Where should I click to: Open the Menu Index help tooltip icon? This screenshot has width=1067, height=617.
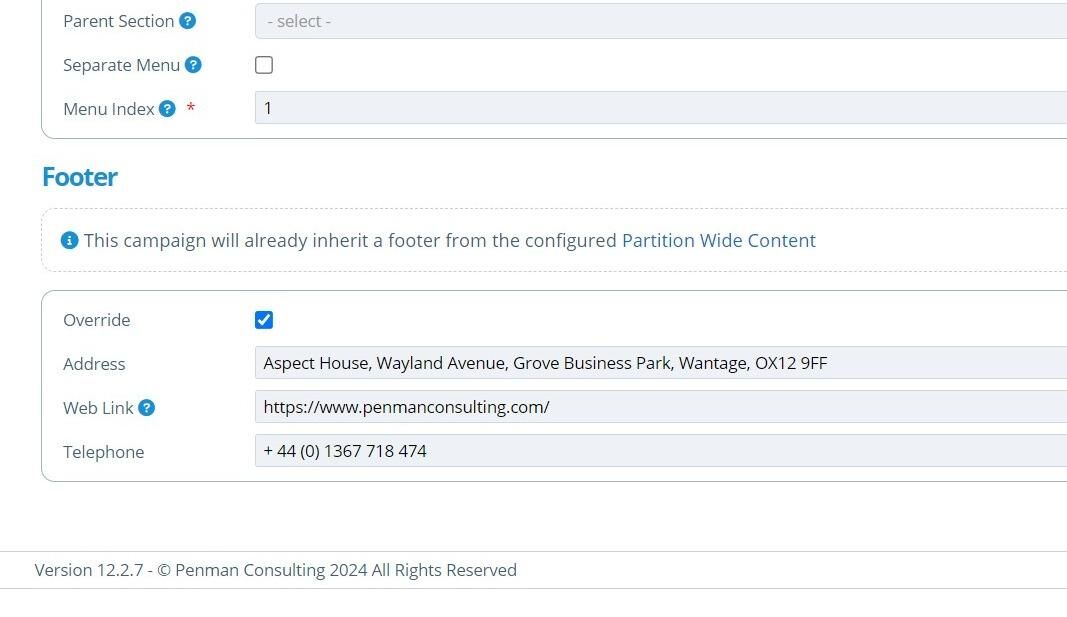(167, 109)
